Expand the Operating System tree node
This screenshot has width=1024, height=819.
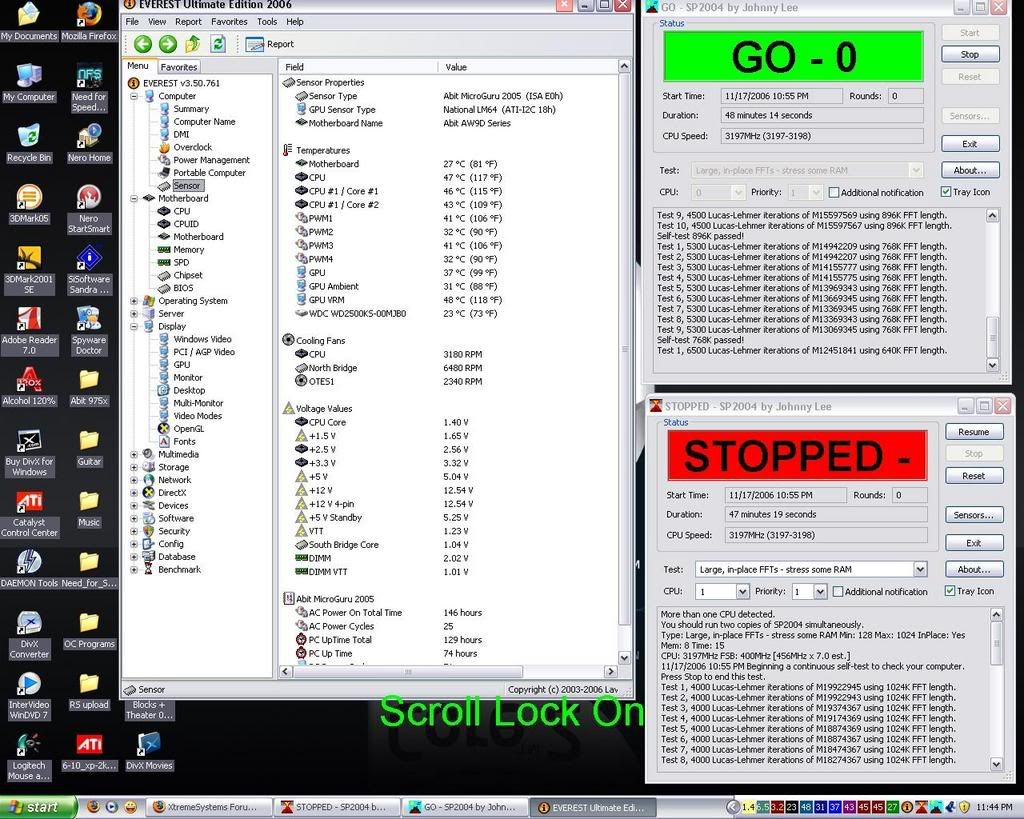(134, 301)
